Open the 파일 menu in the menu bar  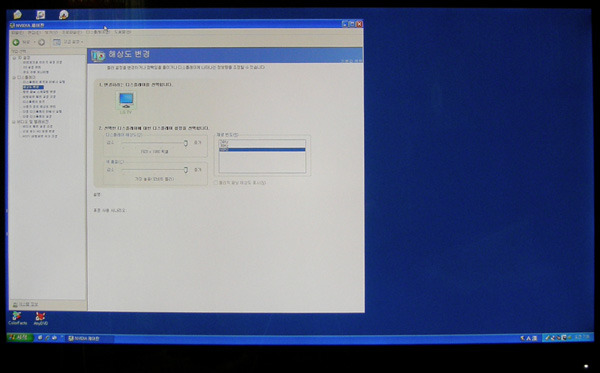click(x=17, y=33)
